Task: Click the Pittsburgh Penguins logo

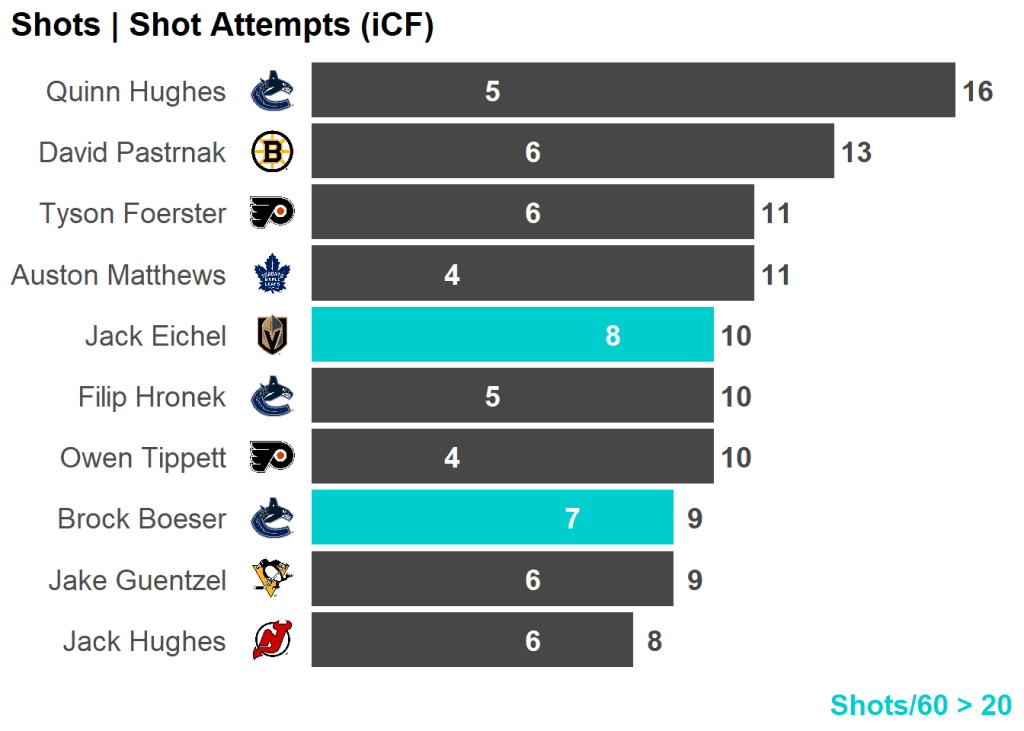Action: coord(271,580)
